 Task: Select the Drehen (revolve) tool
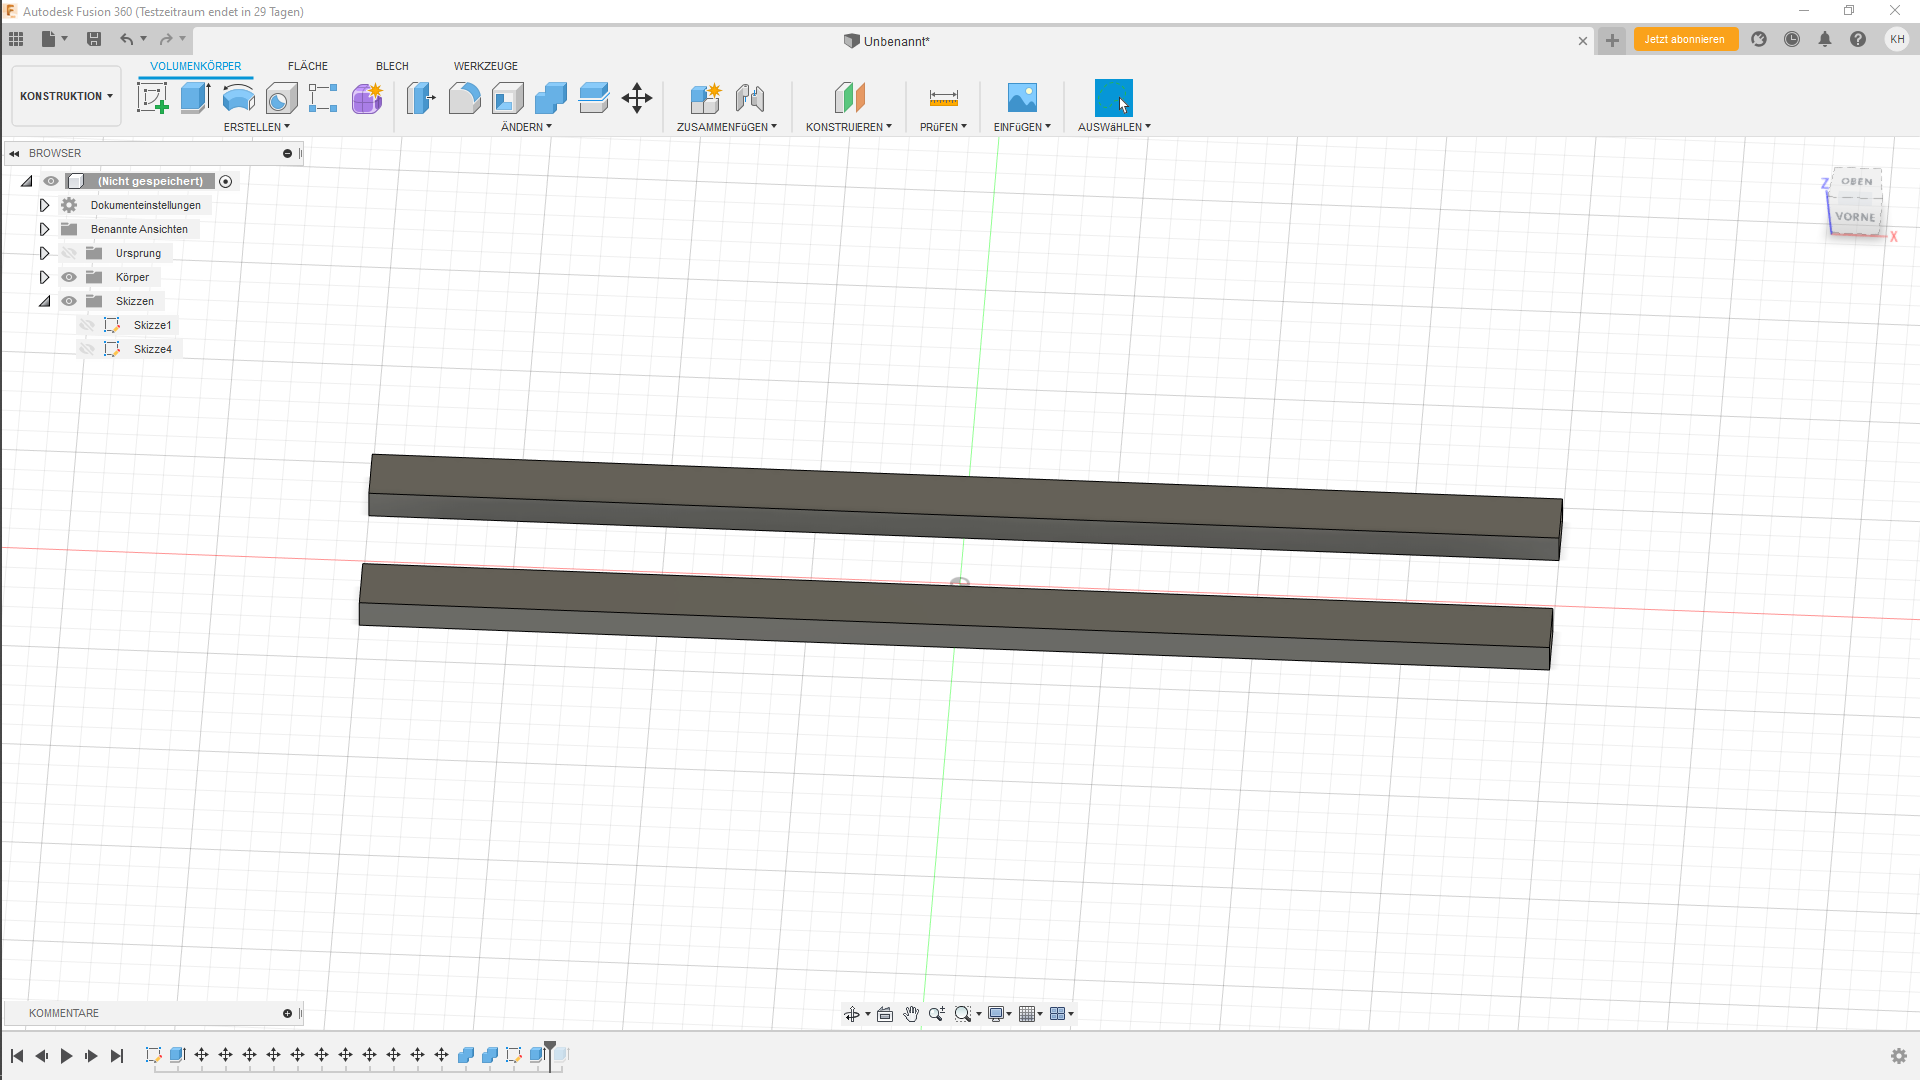(238, 97)
